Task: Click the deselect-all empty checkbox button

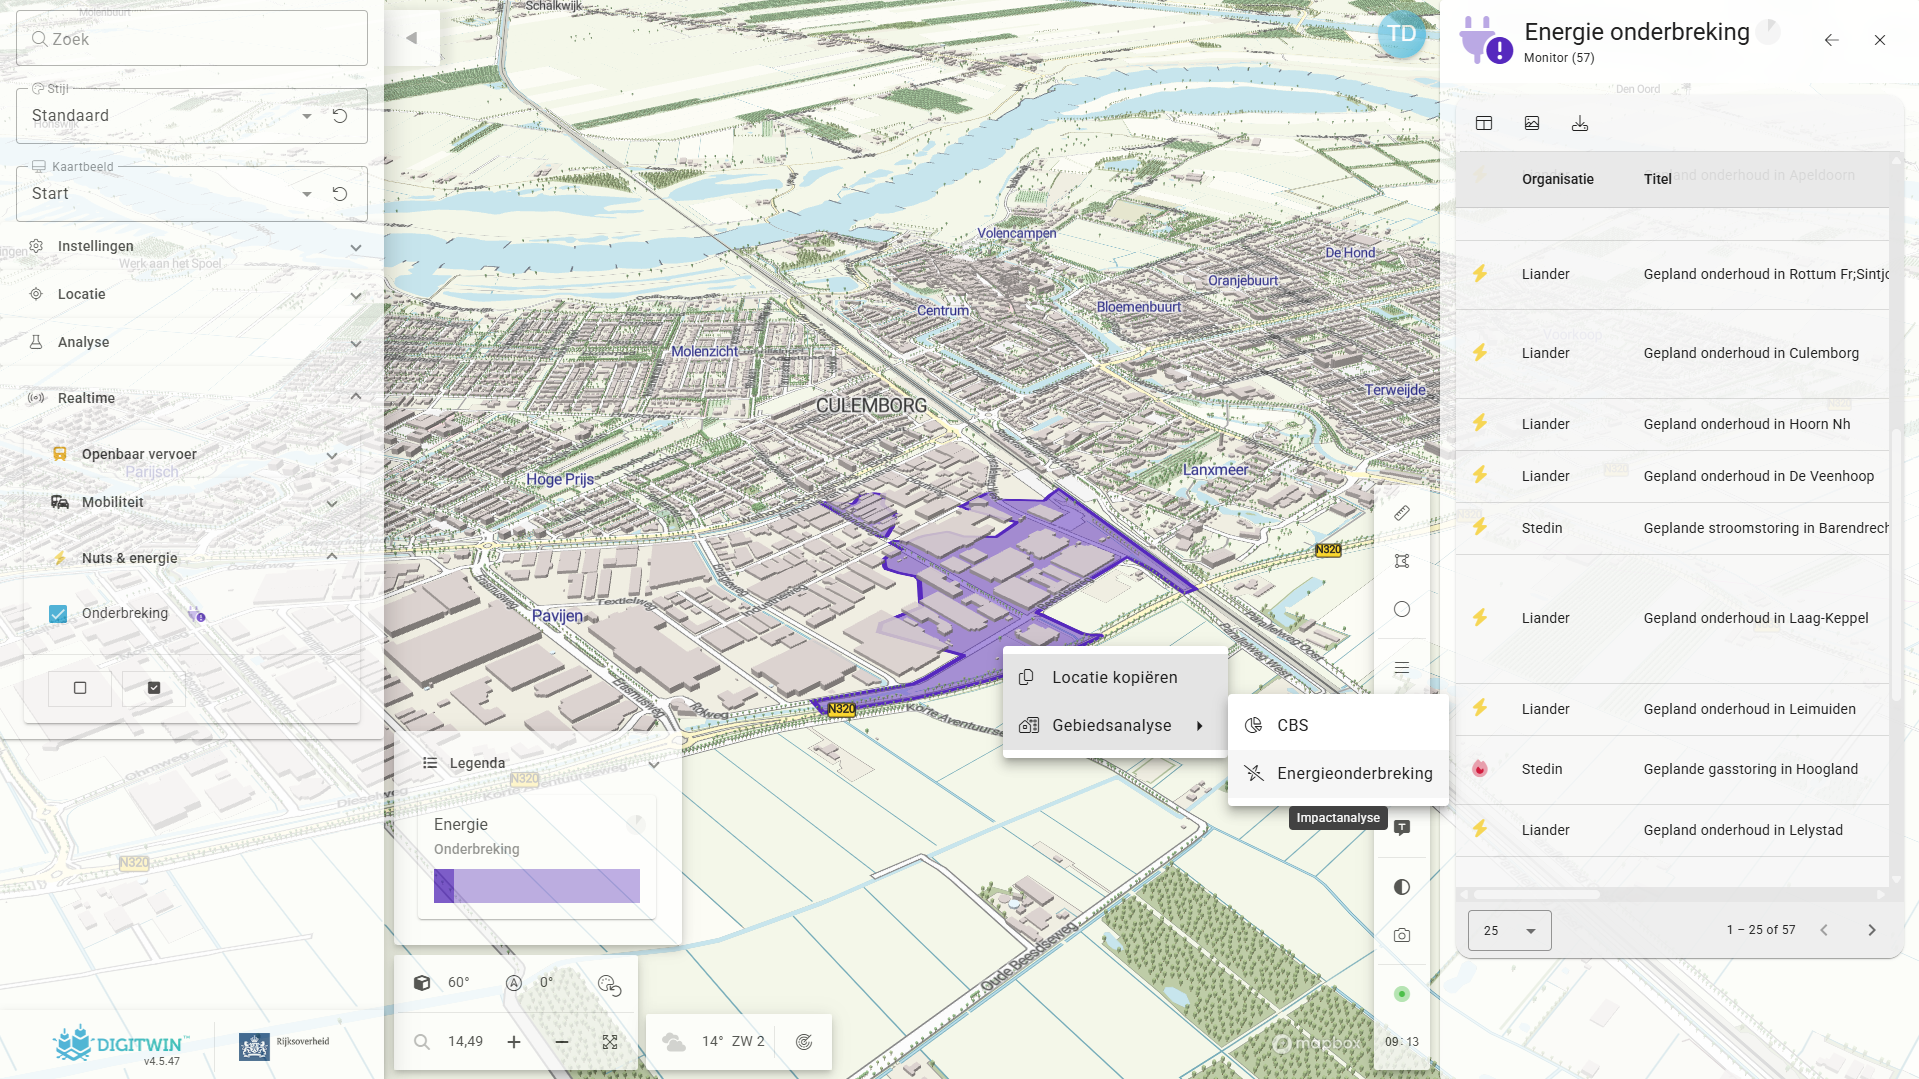Action: point(80,688)
